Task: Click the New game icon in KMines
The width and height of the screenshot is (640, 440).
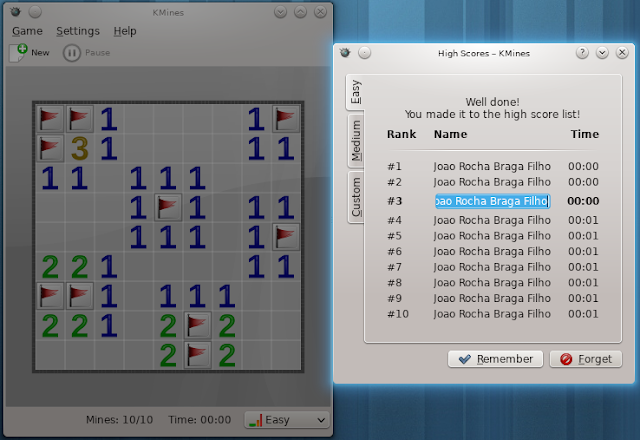Action: pyautogui.click(x=18, y=53)
